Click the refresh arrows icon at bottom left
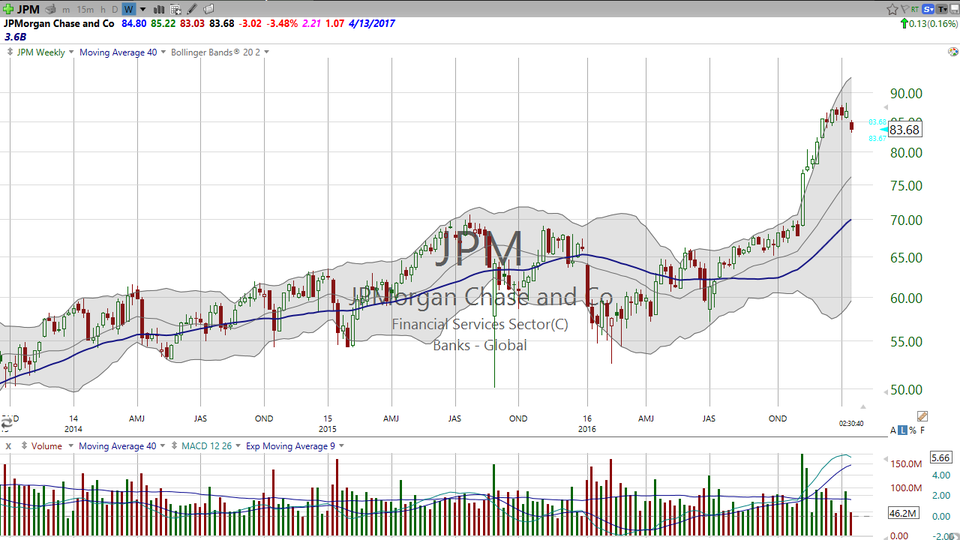The image size is (960, 540). click(6, 422)
